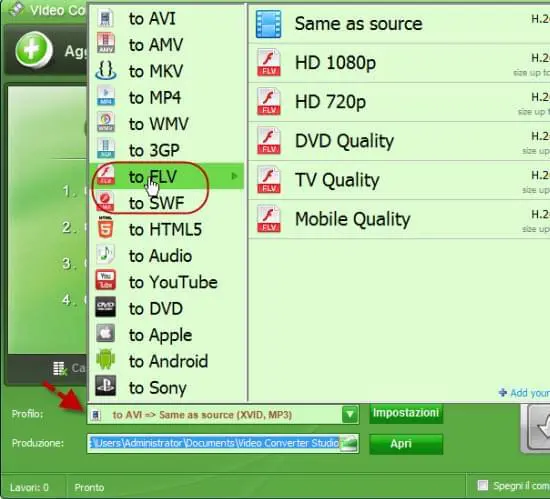Screen dimensions: 550x499
Task: Click the HTML5 shield icon
Action: pos(106,228)
